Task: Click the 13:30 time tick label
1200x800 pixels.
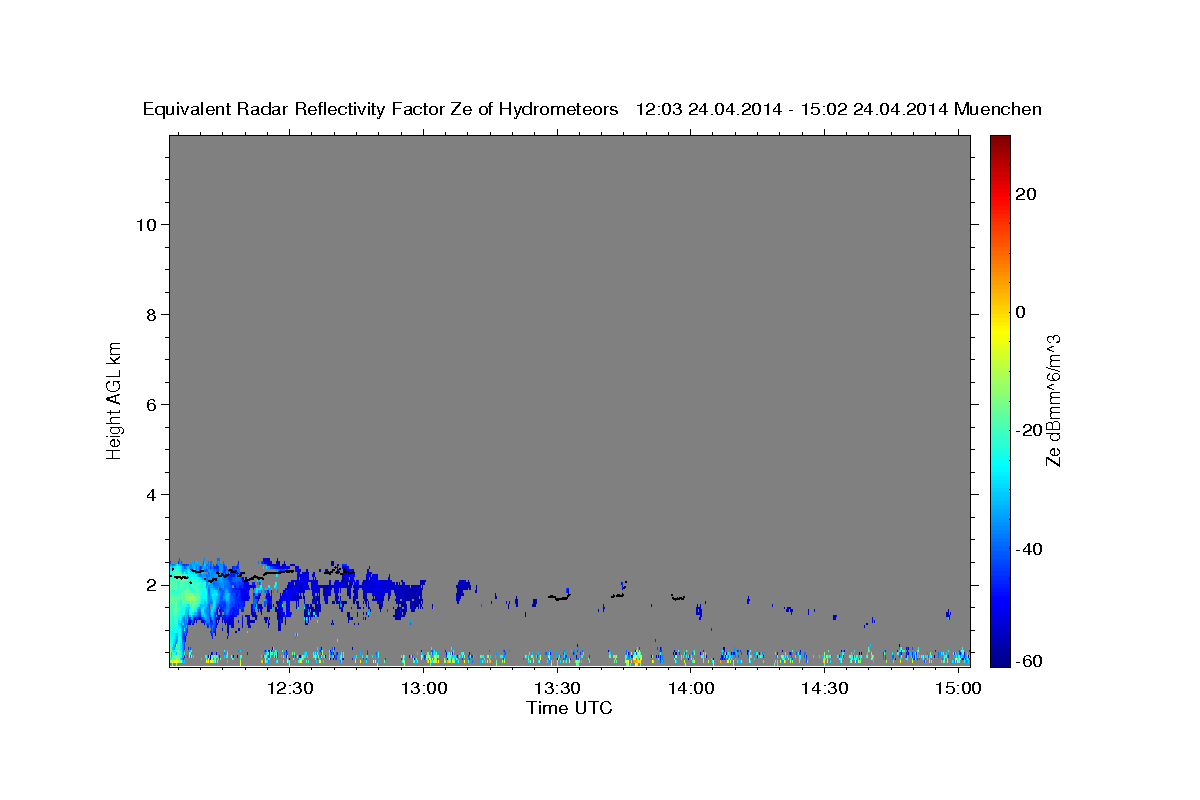Action: pyautogui.click(x=557, y=689)
